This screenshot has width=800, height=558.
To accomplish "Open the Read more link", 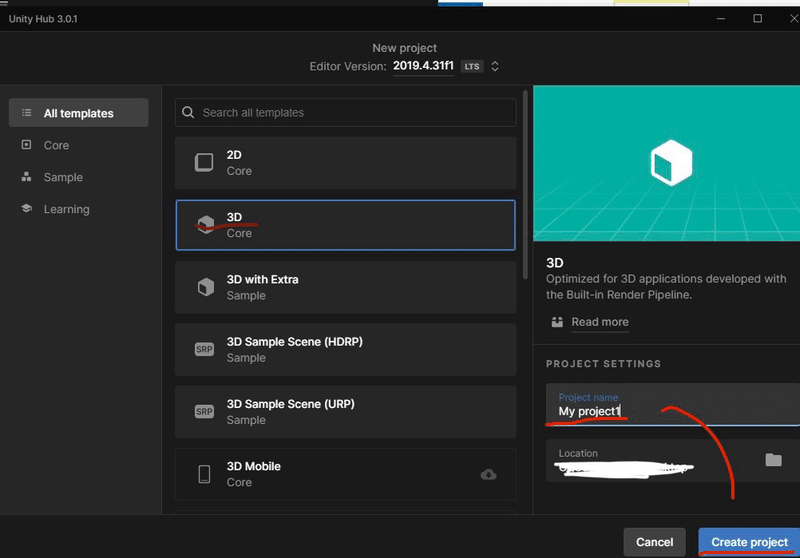I will tap(600, 322).
